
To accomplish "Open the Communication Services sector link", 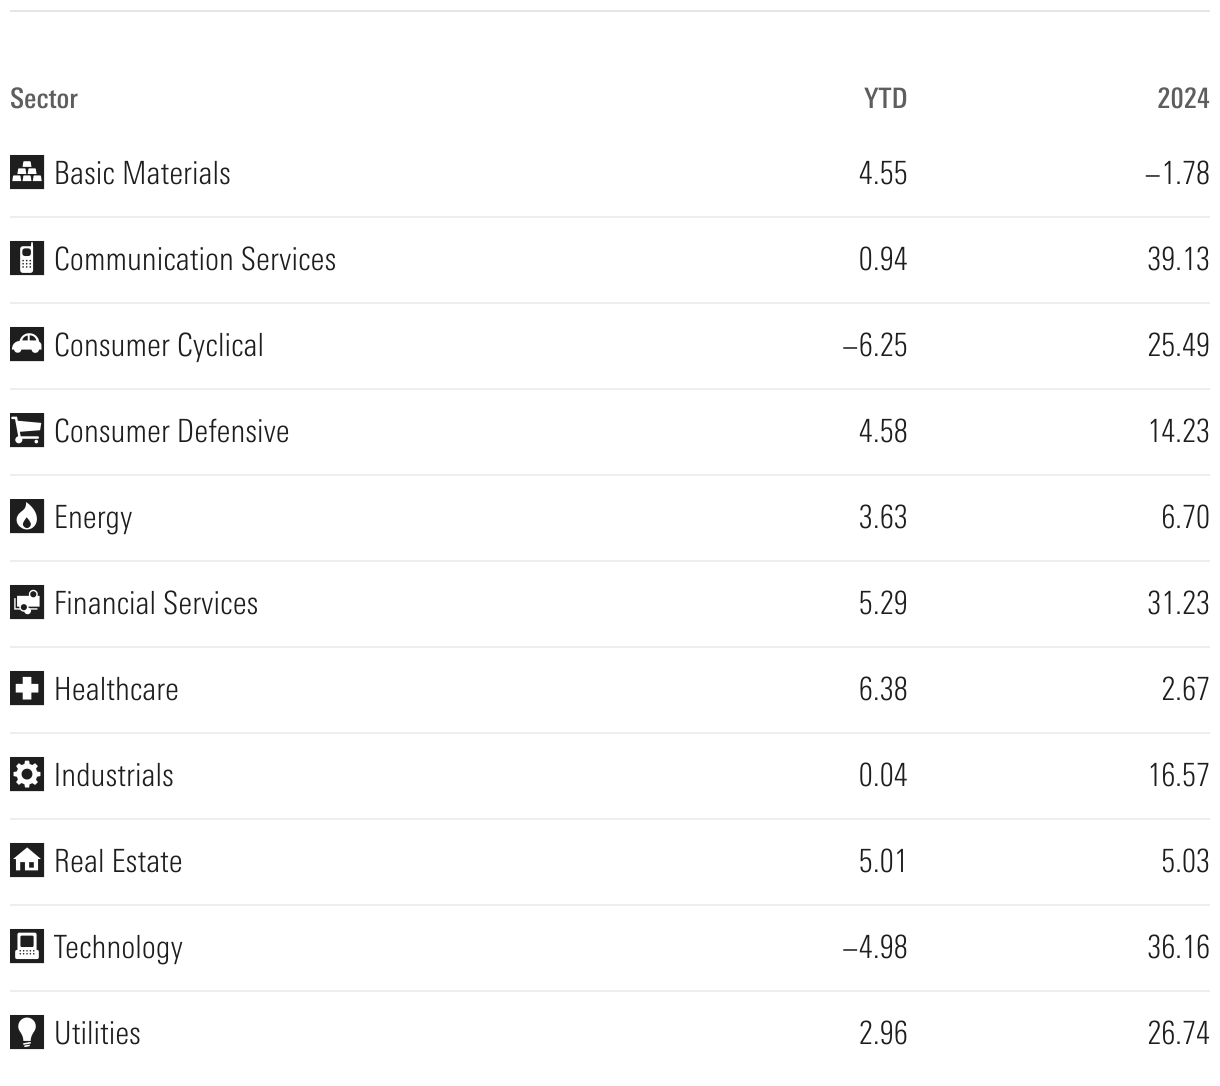I will coord(195,259).
